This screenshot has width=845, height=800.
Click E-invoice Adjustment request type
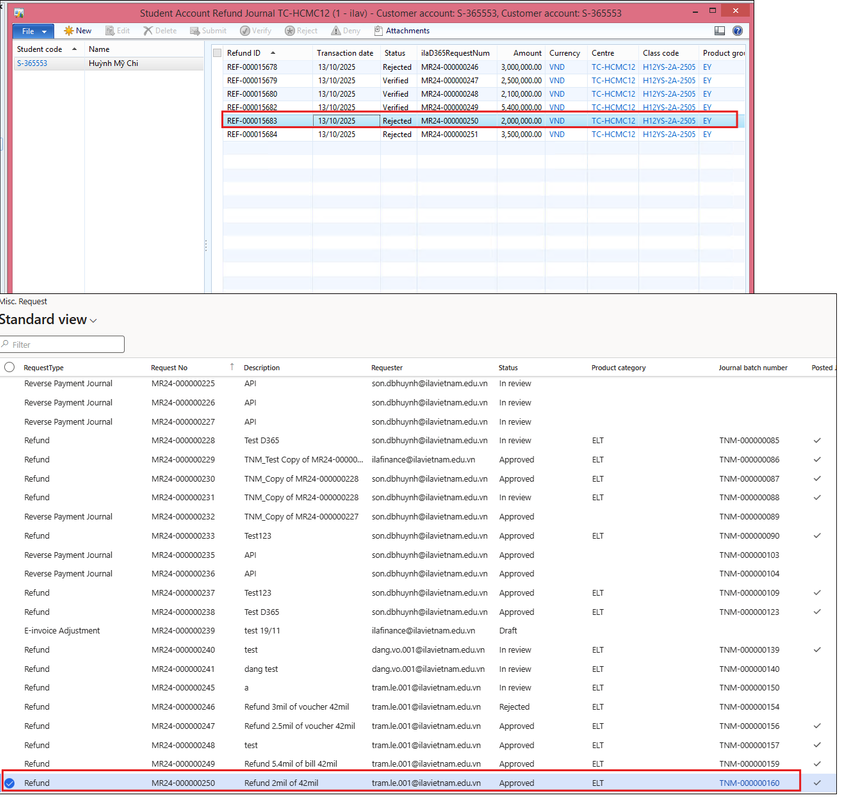(62, 630)
